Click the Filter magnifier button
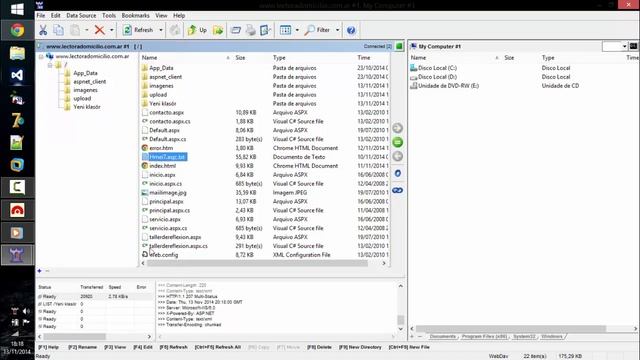The height and width of the screenshot is (360, 640). pyautogui.click(x=318, y=30)
